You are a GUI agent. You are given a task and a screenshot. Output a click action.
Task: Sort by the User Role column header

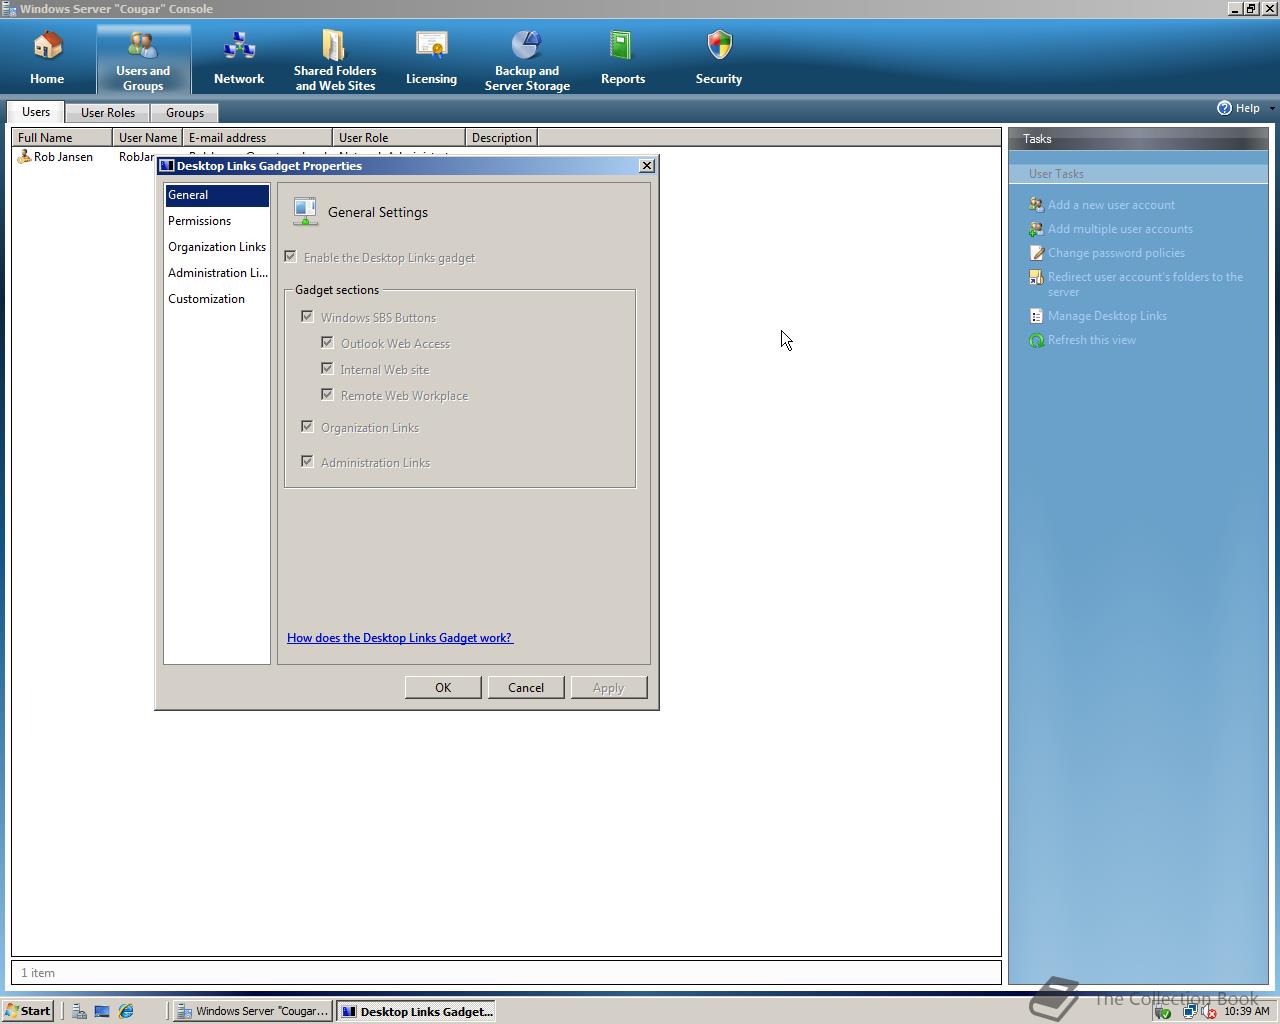tap(399, 138)
